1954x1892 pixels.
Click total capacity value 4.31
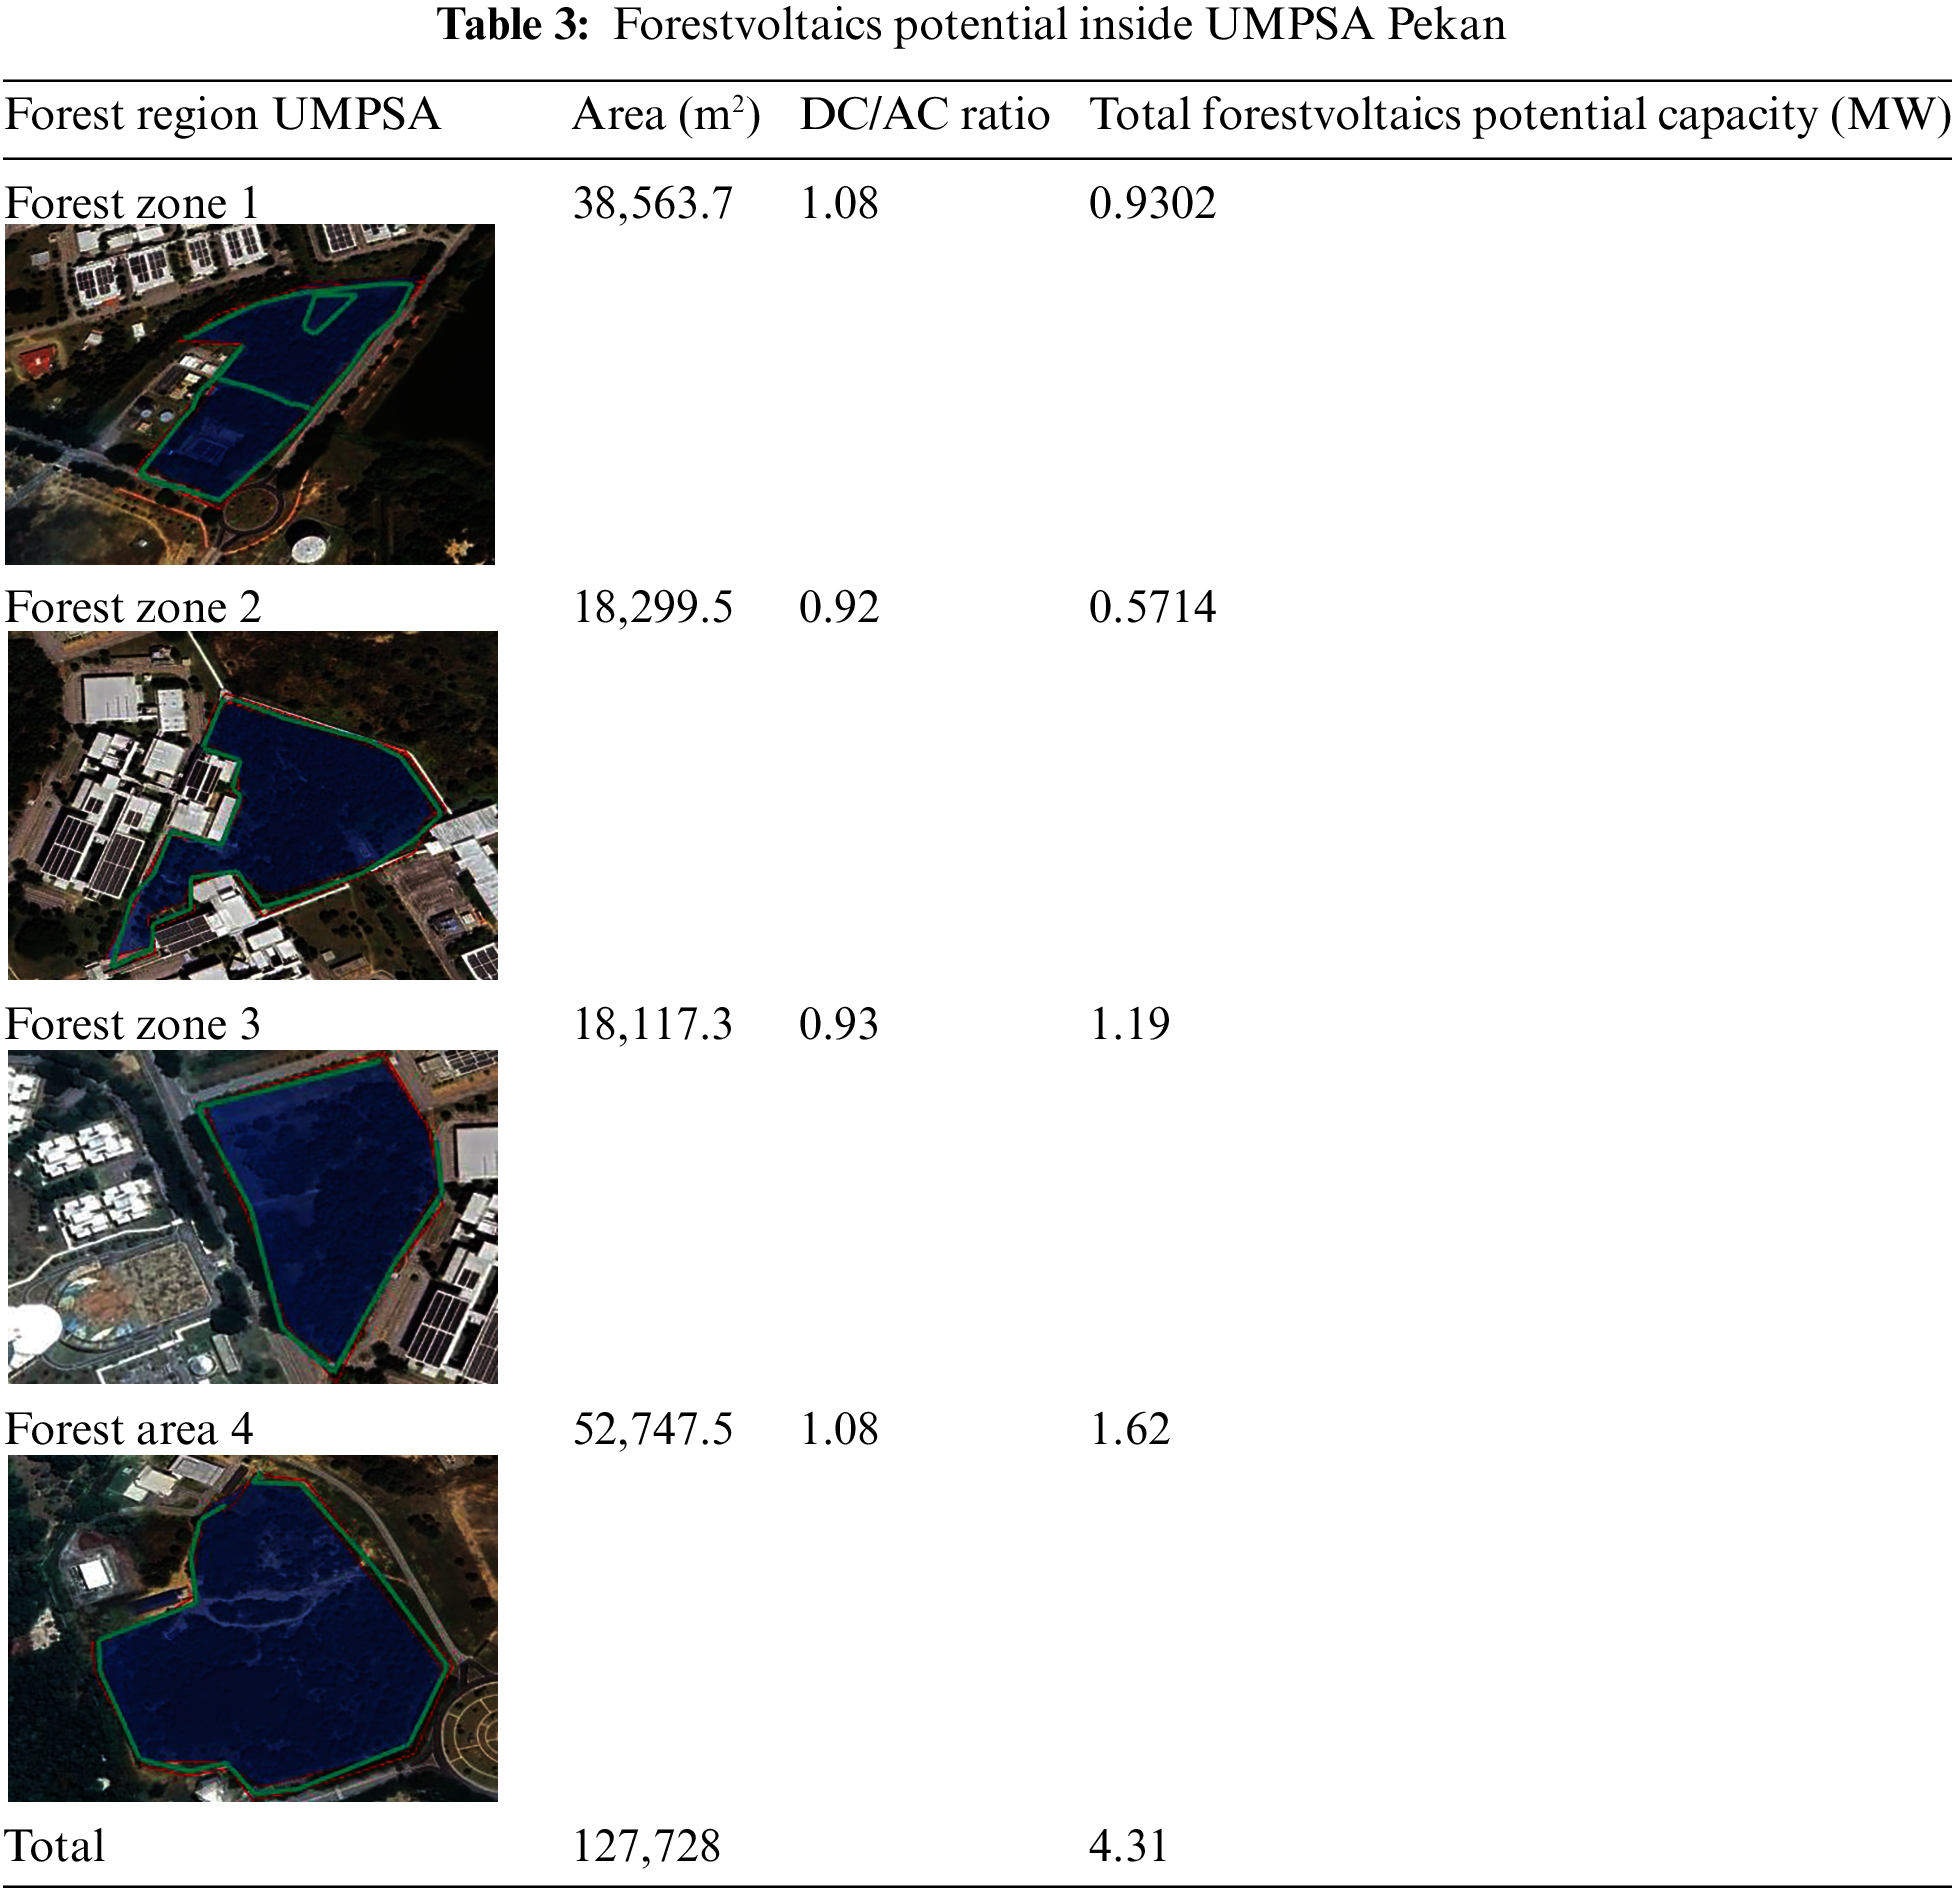[1128, 1846]
